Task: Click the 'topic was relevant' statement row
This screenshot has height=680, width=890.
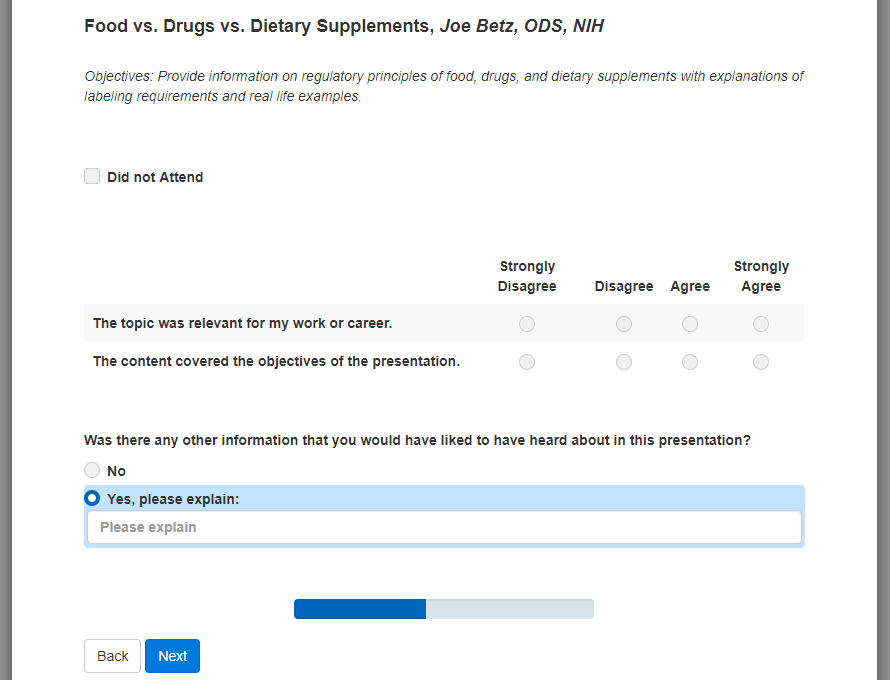Action: tap(242, 324)
